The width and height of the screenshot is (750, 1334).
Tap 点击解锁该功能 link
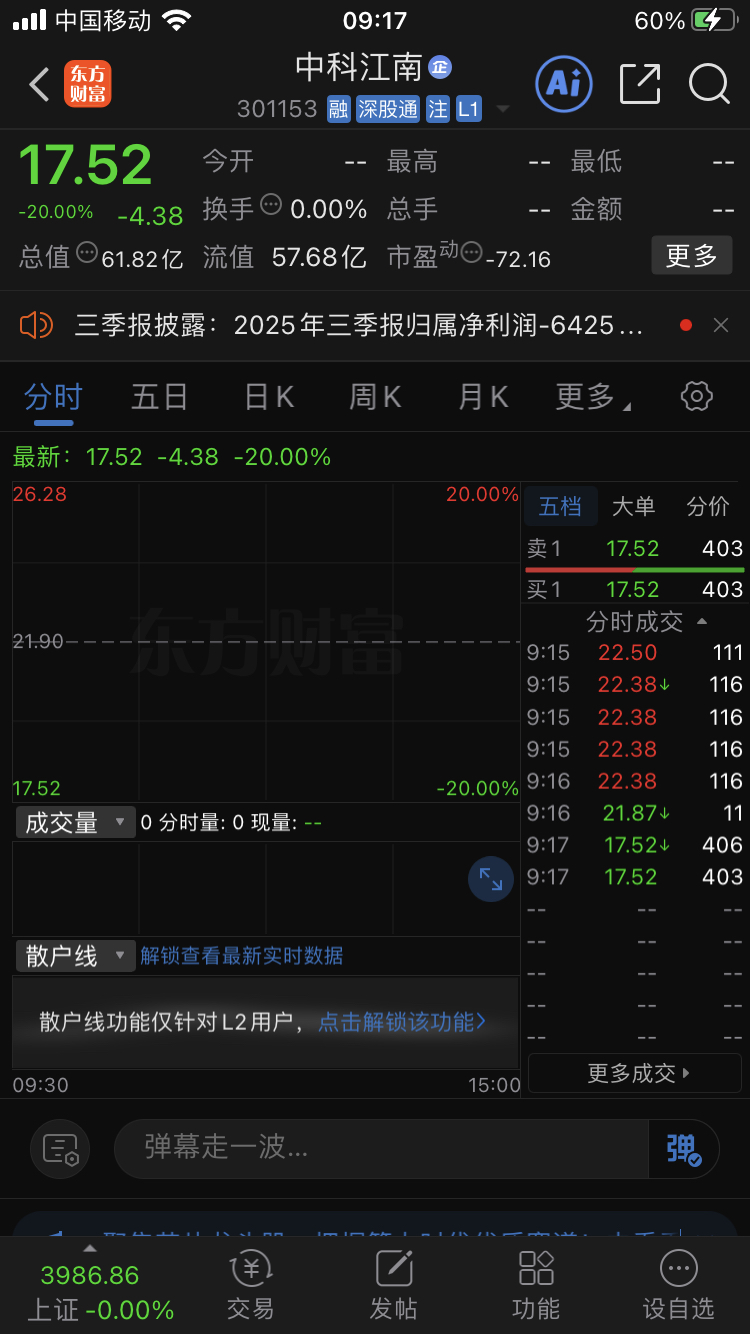tap(402, 1022)
